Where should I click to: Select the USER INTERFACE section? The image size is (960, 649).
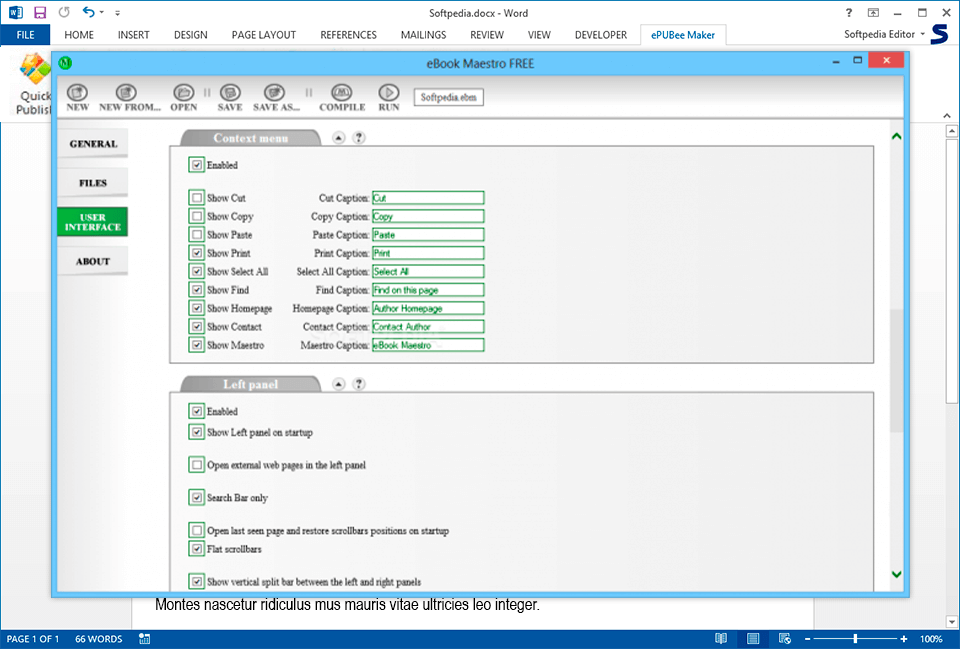(93, 222)
